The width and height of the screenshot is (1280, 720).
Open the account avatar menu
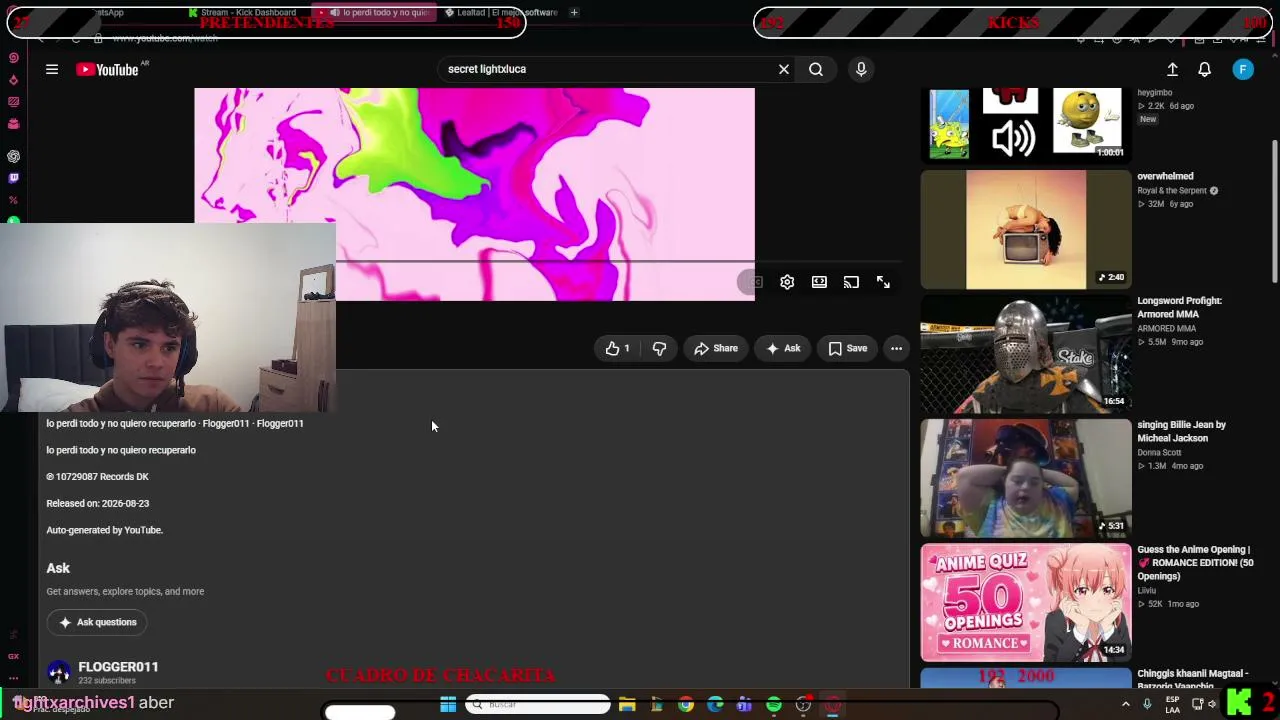(x=1243, y=69)
